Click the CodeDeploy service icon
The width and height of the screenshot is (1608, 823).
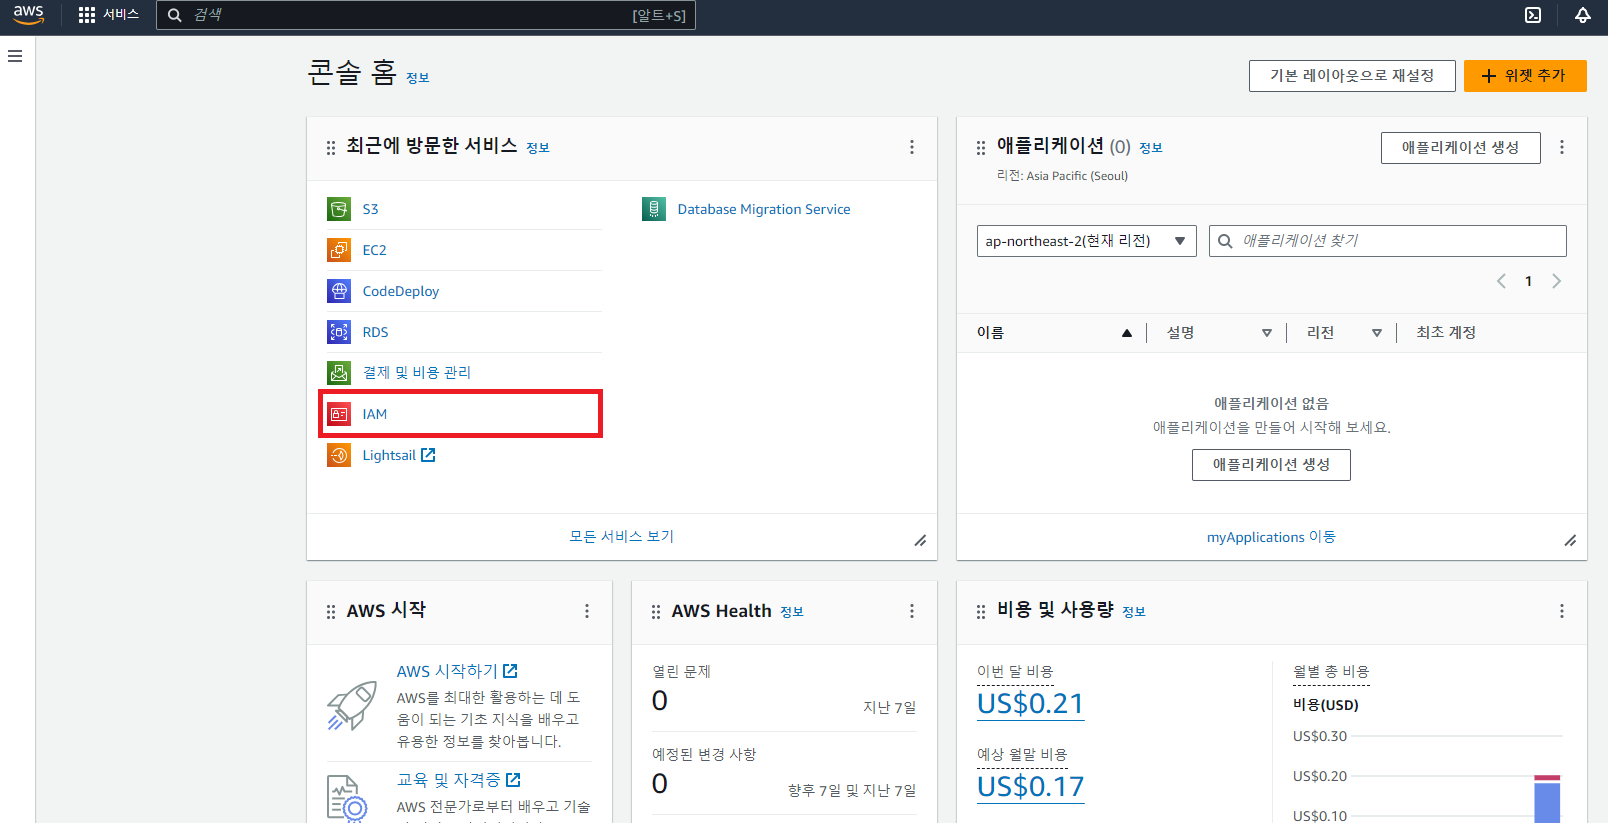tap(339, 291)
